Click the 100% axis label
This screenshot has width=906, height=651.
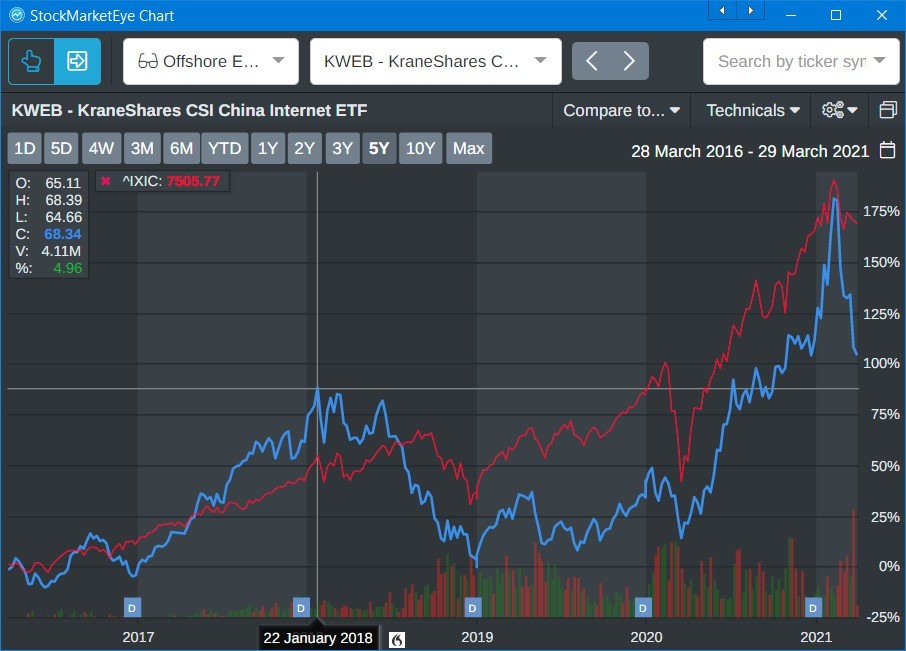pyautogui.click(x=881, y=363)
